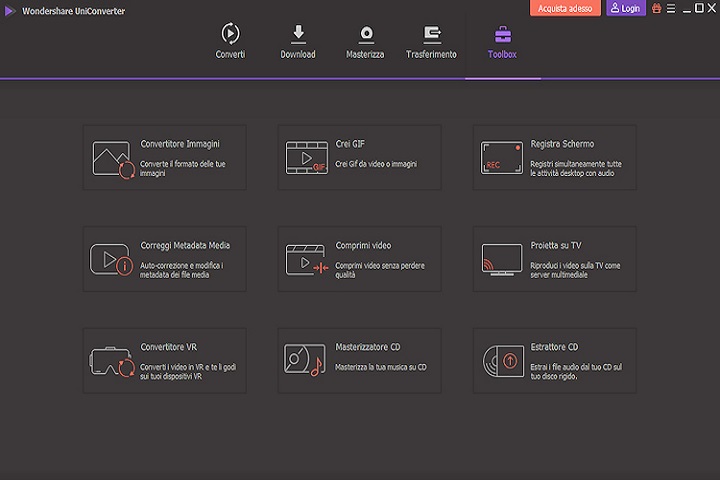Open the Convertitore Immagini tool icon
Screen dimensions: 720x480
pyautogui.click(x=112, y=158)
